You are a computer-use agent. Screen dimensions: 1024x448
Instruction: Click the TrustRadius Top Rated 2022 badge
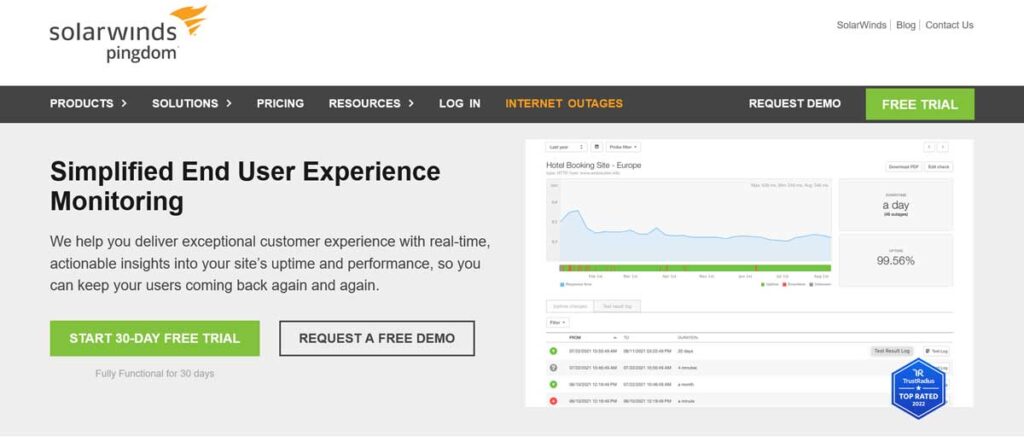pyautogui.click(x=918, y=389)
